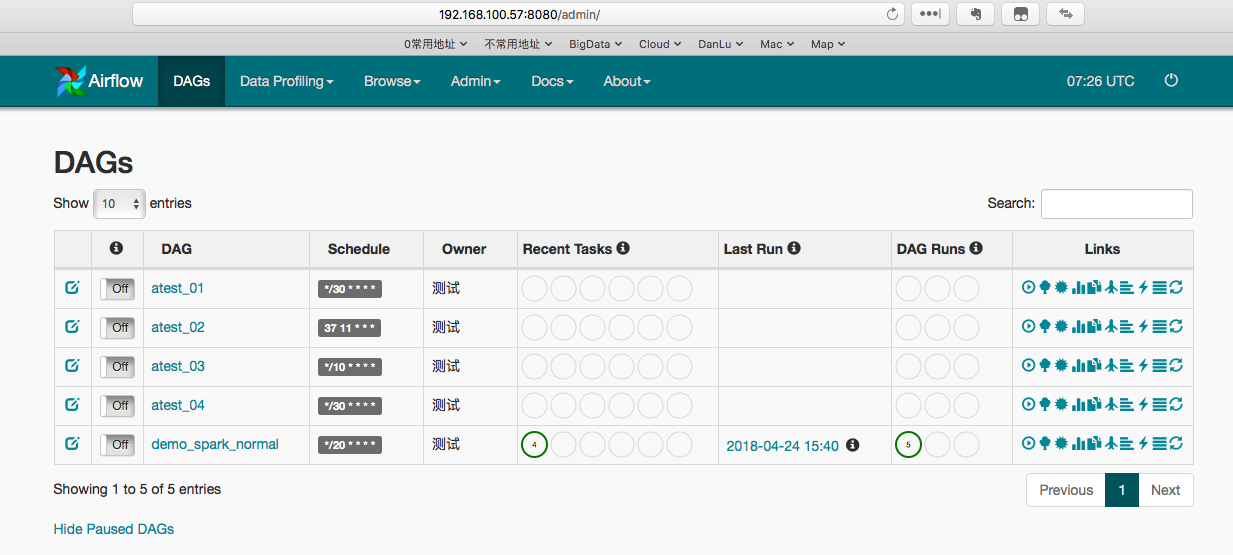Image resolution: width=1233 pixels, height=555 pixels.
Task: Open the atest_01 DAG link
Action: coord(178,288)
